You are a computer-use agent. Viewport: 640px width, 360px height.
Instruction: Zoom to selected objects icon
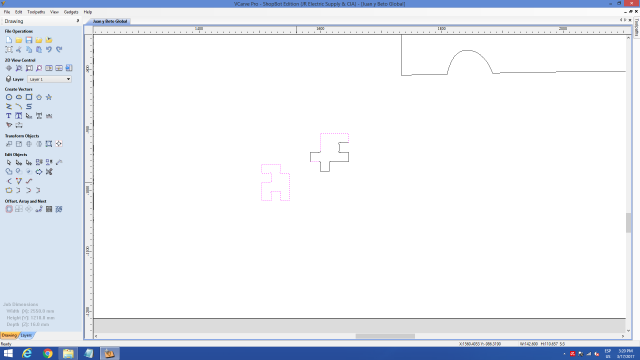point(39,68)
